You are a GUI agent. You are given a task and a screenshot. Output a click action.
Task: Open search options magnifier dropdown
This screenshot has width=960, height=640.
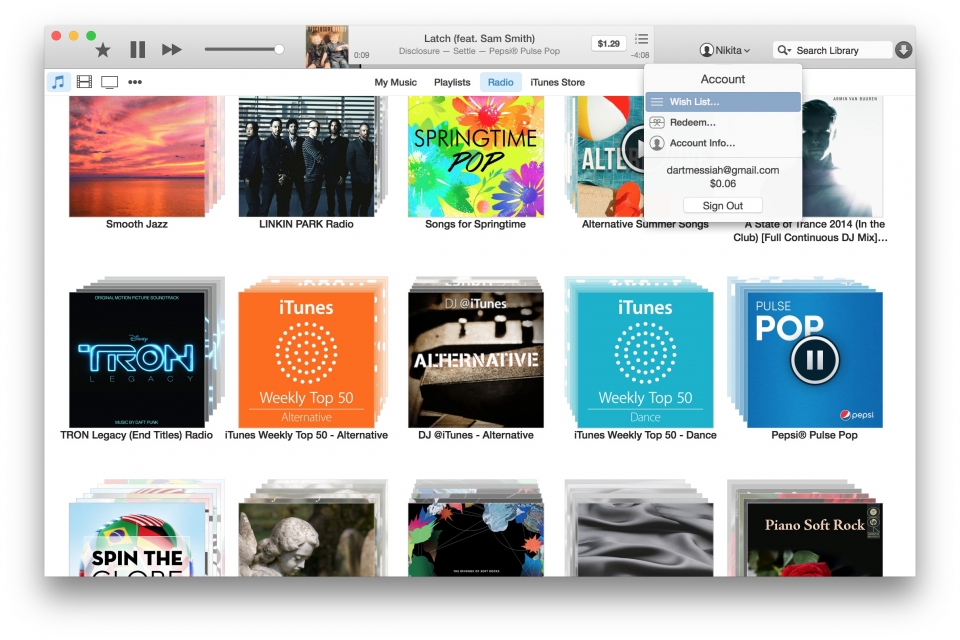click(x=785, y=50)
